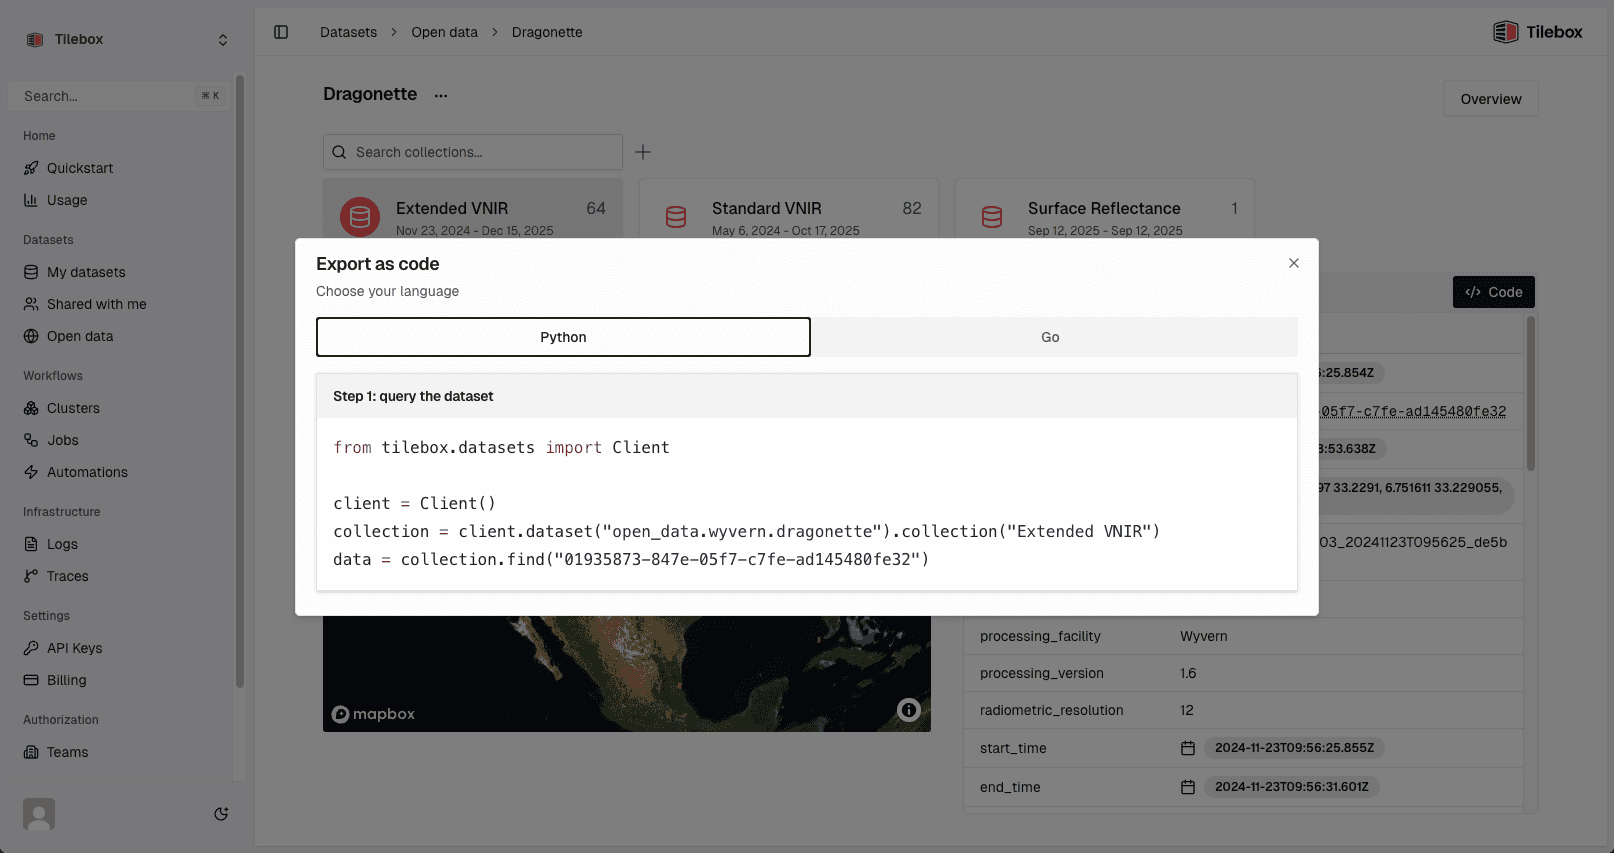Open Clusters icon in Workflows

31,408
